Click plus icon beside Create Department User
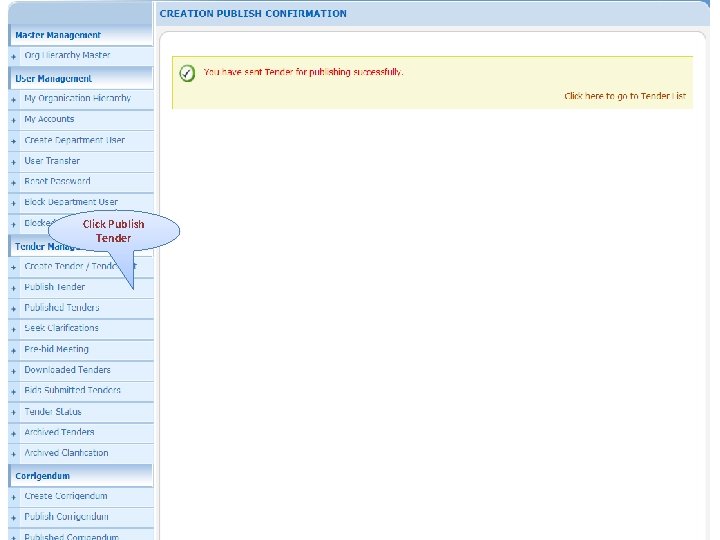Viewport: 720px width, 540px height. 14,141
